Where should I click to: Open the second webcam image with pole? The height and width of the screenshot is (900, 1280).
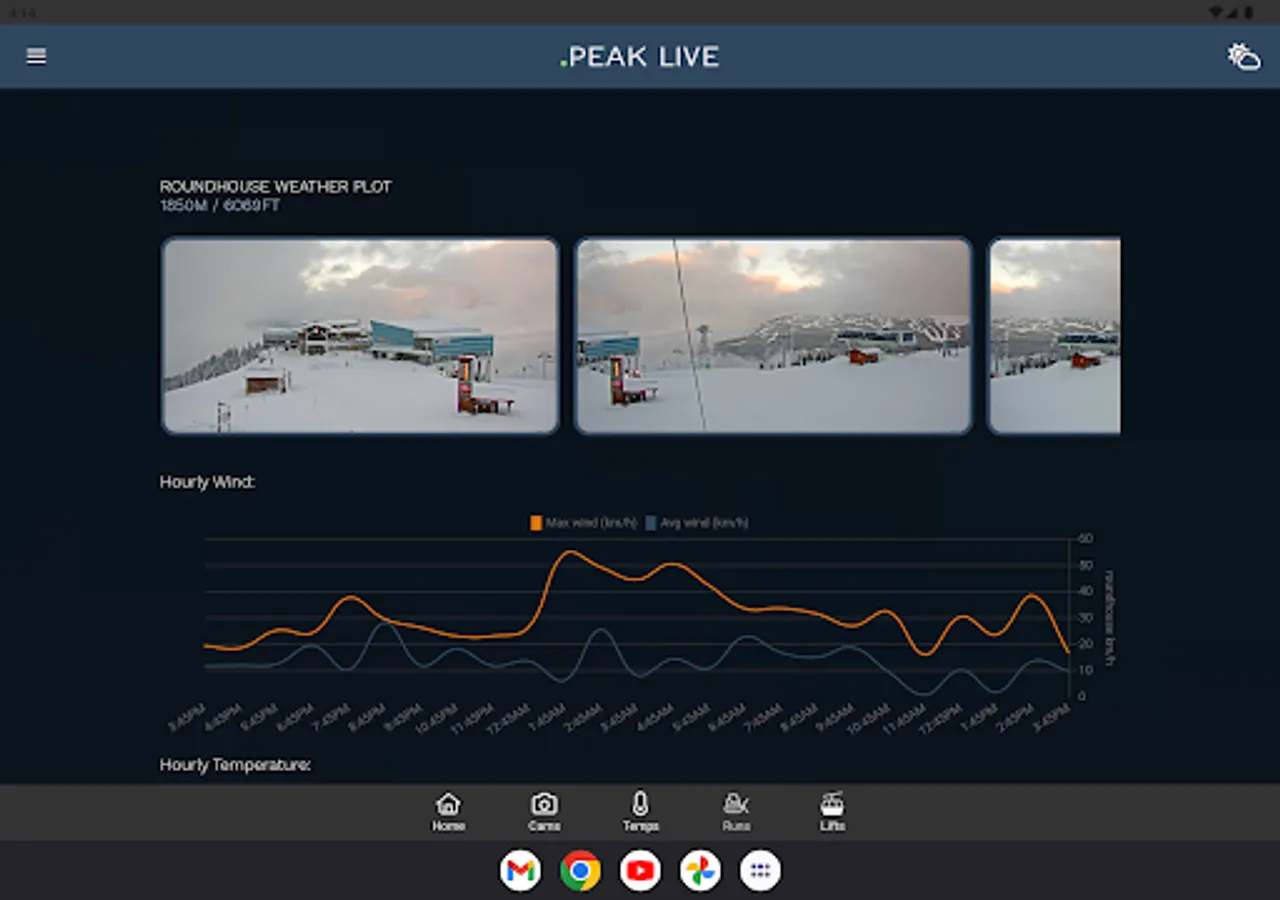pyautogui.click(x=774, y=336)
